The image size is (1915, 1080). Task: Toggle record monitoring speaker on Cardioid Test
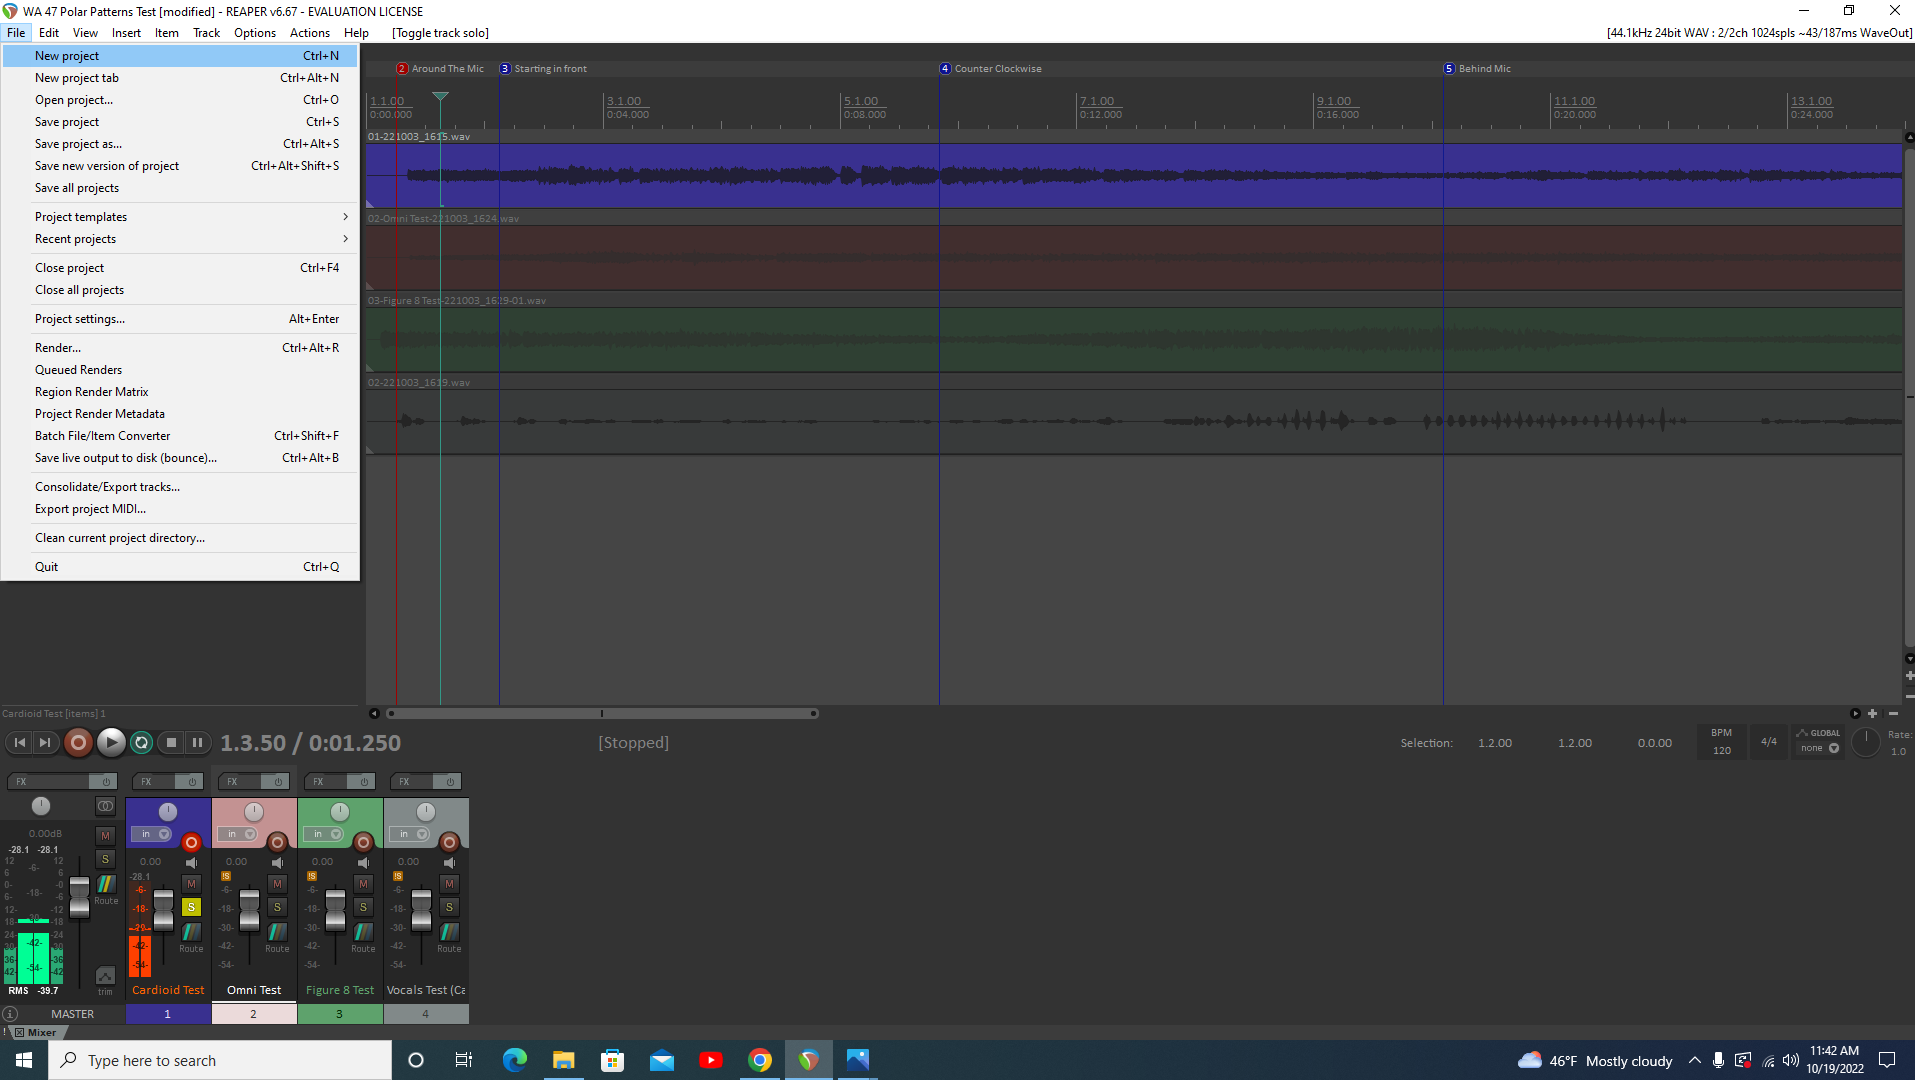coord(192,862)
